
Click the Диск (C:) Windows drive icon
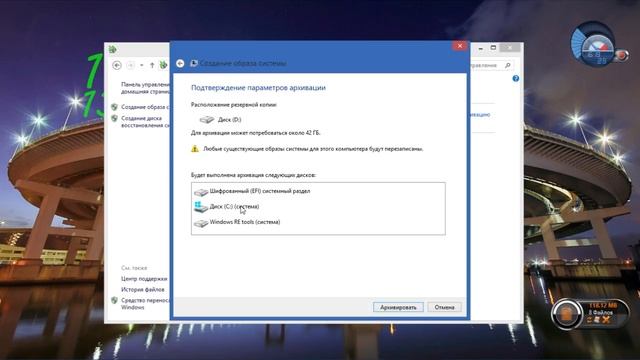pyautogui.click(x=201, y=207)
